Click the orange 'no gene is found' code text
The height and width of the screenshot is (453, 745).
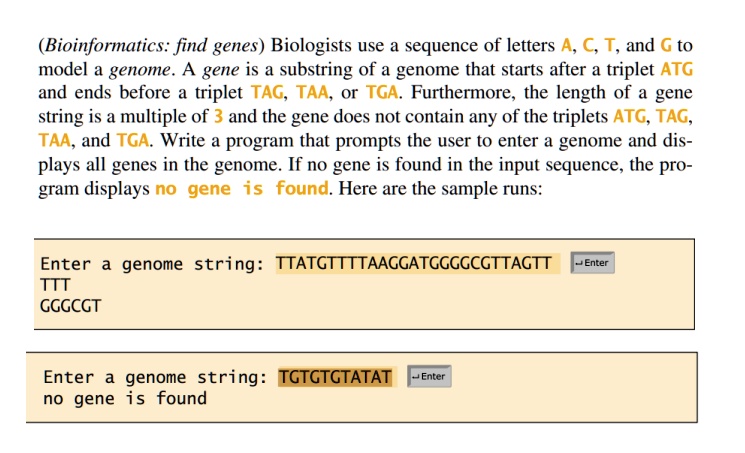[x=242, y=189]
